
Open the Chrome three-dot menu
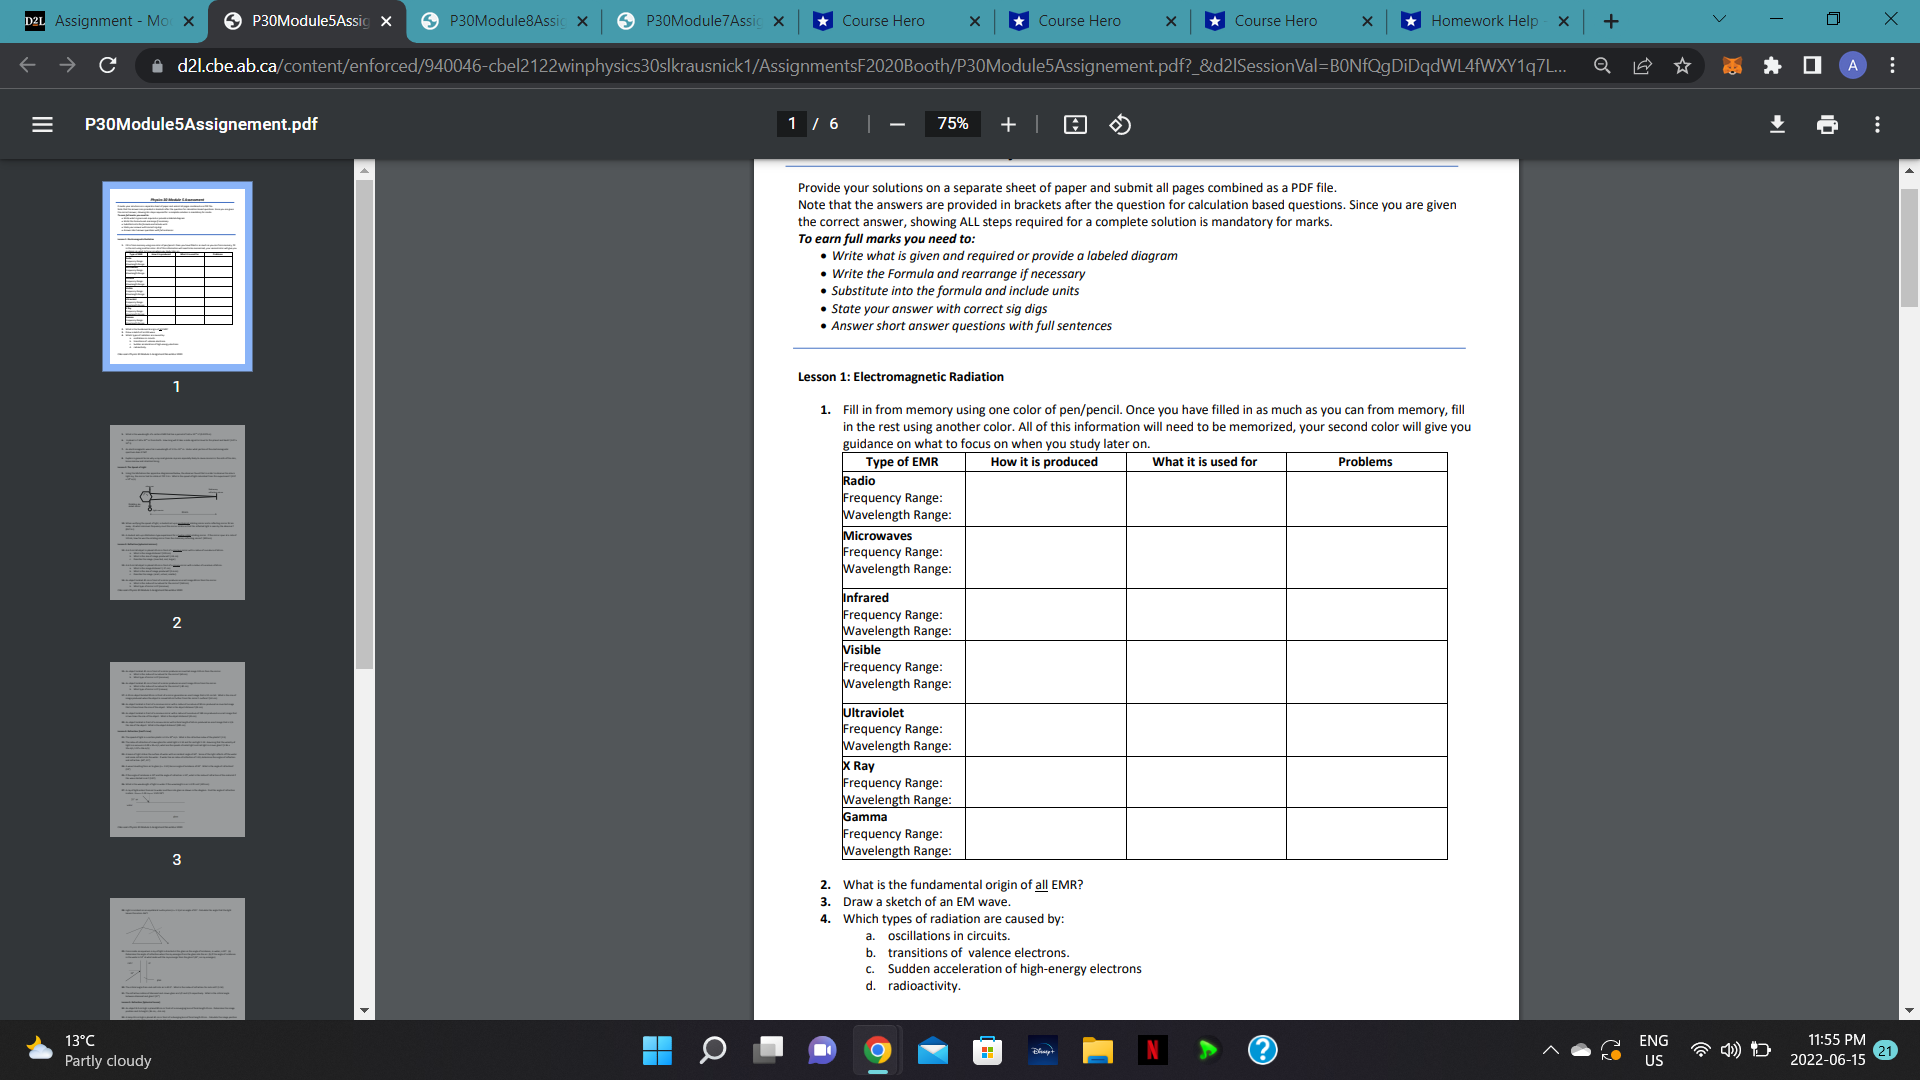1892,65
